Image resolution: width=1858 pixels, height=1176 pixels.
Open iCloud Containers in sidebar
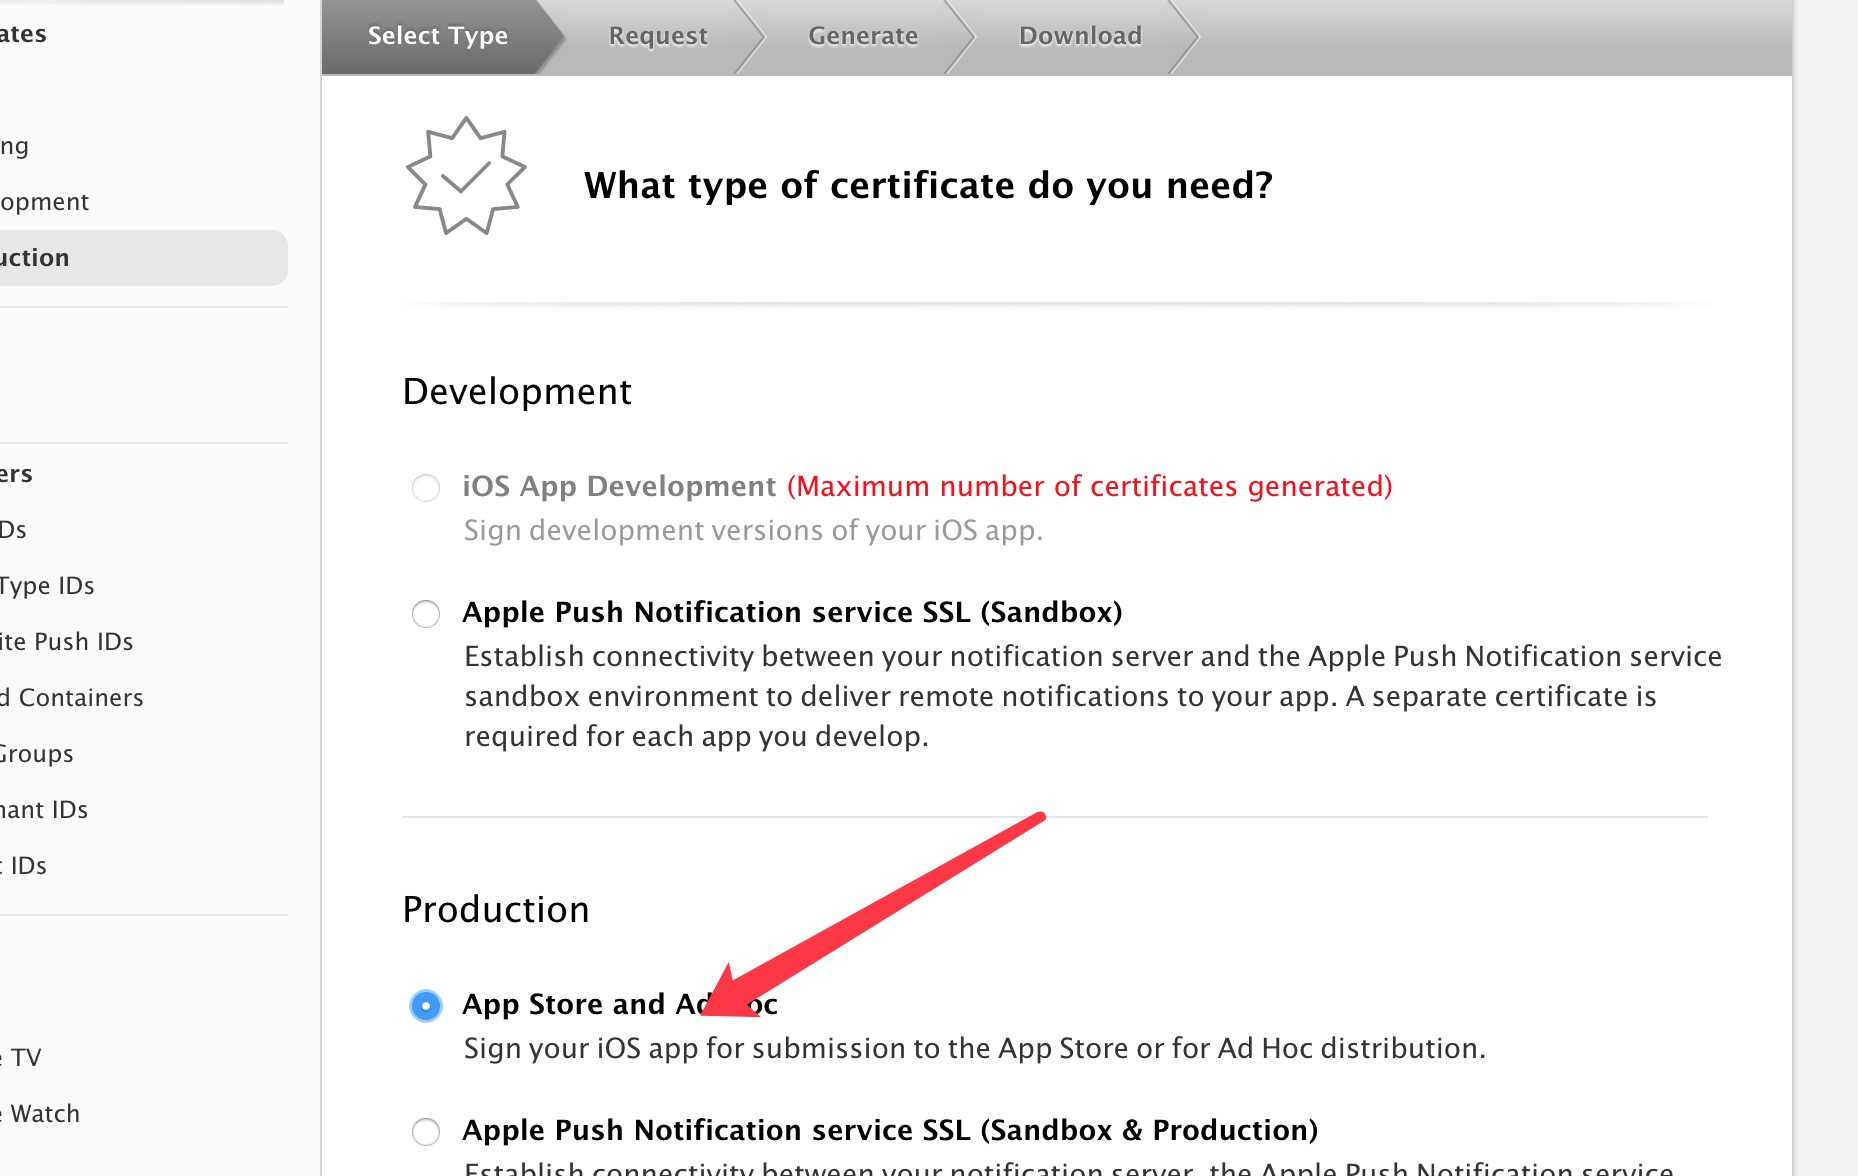[x=71, y=698]
